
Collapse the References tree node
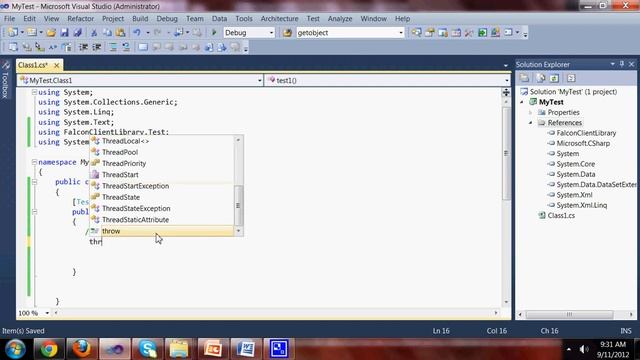pos(531,123)
